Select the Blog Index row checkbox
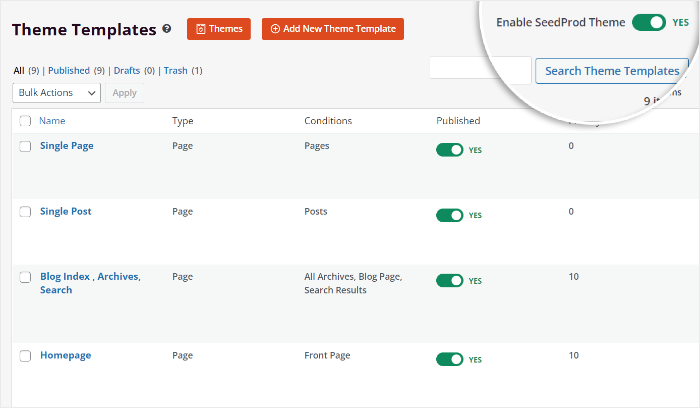The width and height of the screenshot is (700, 408). (x=25, y=277)
